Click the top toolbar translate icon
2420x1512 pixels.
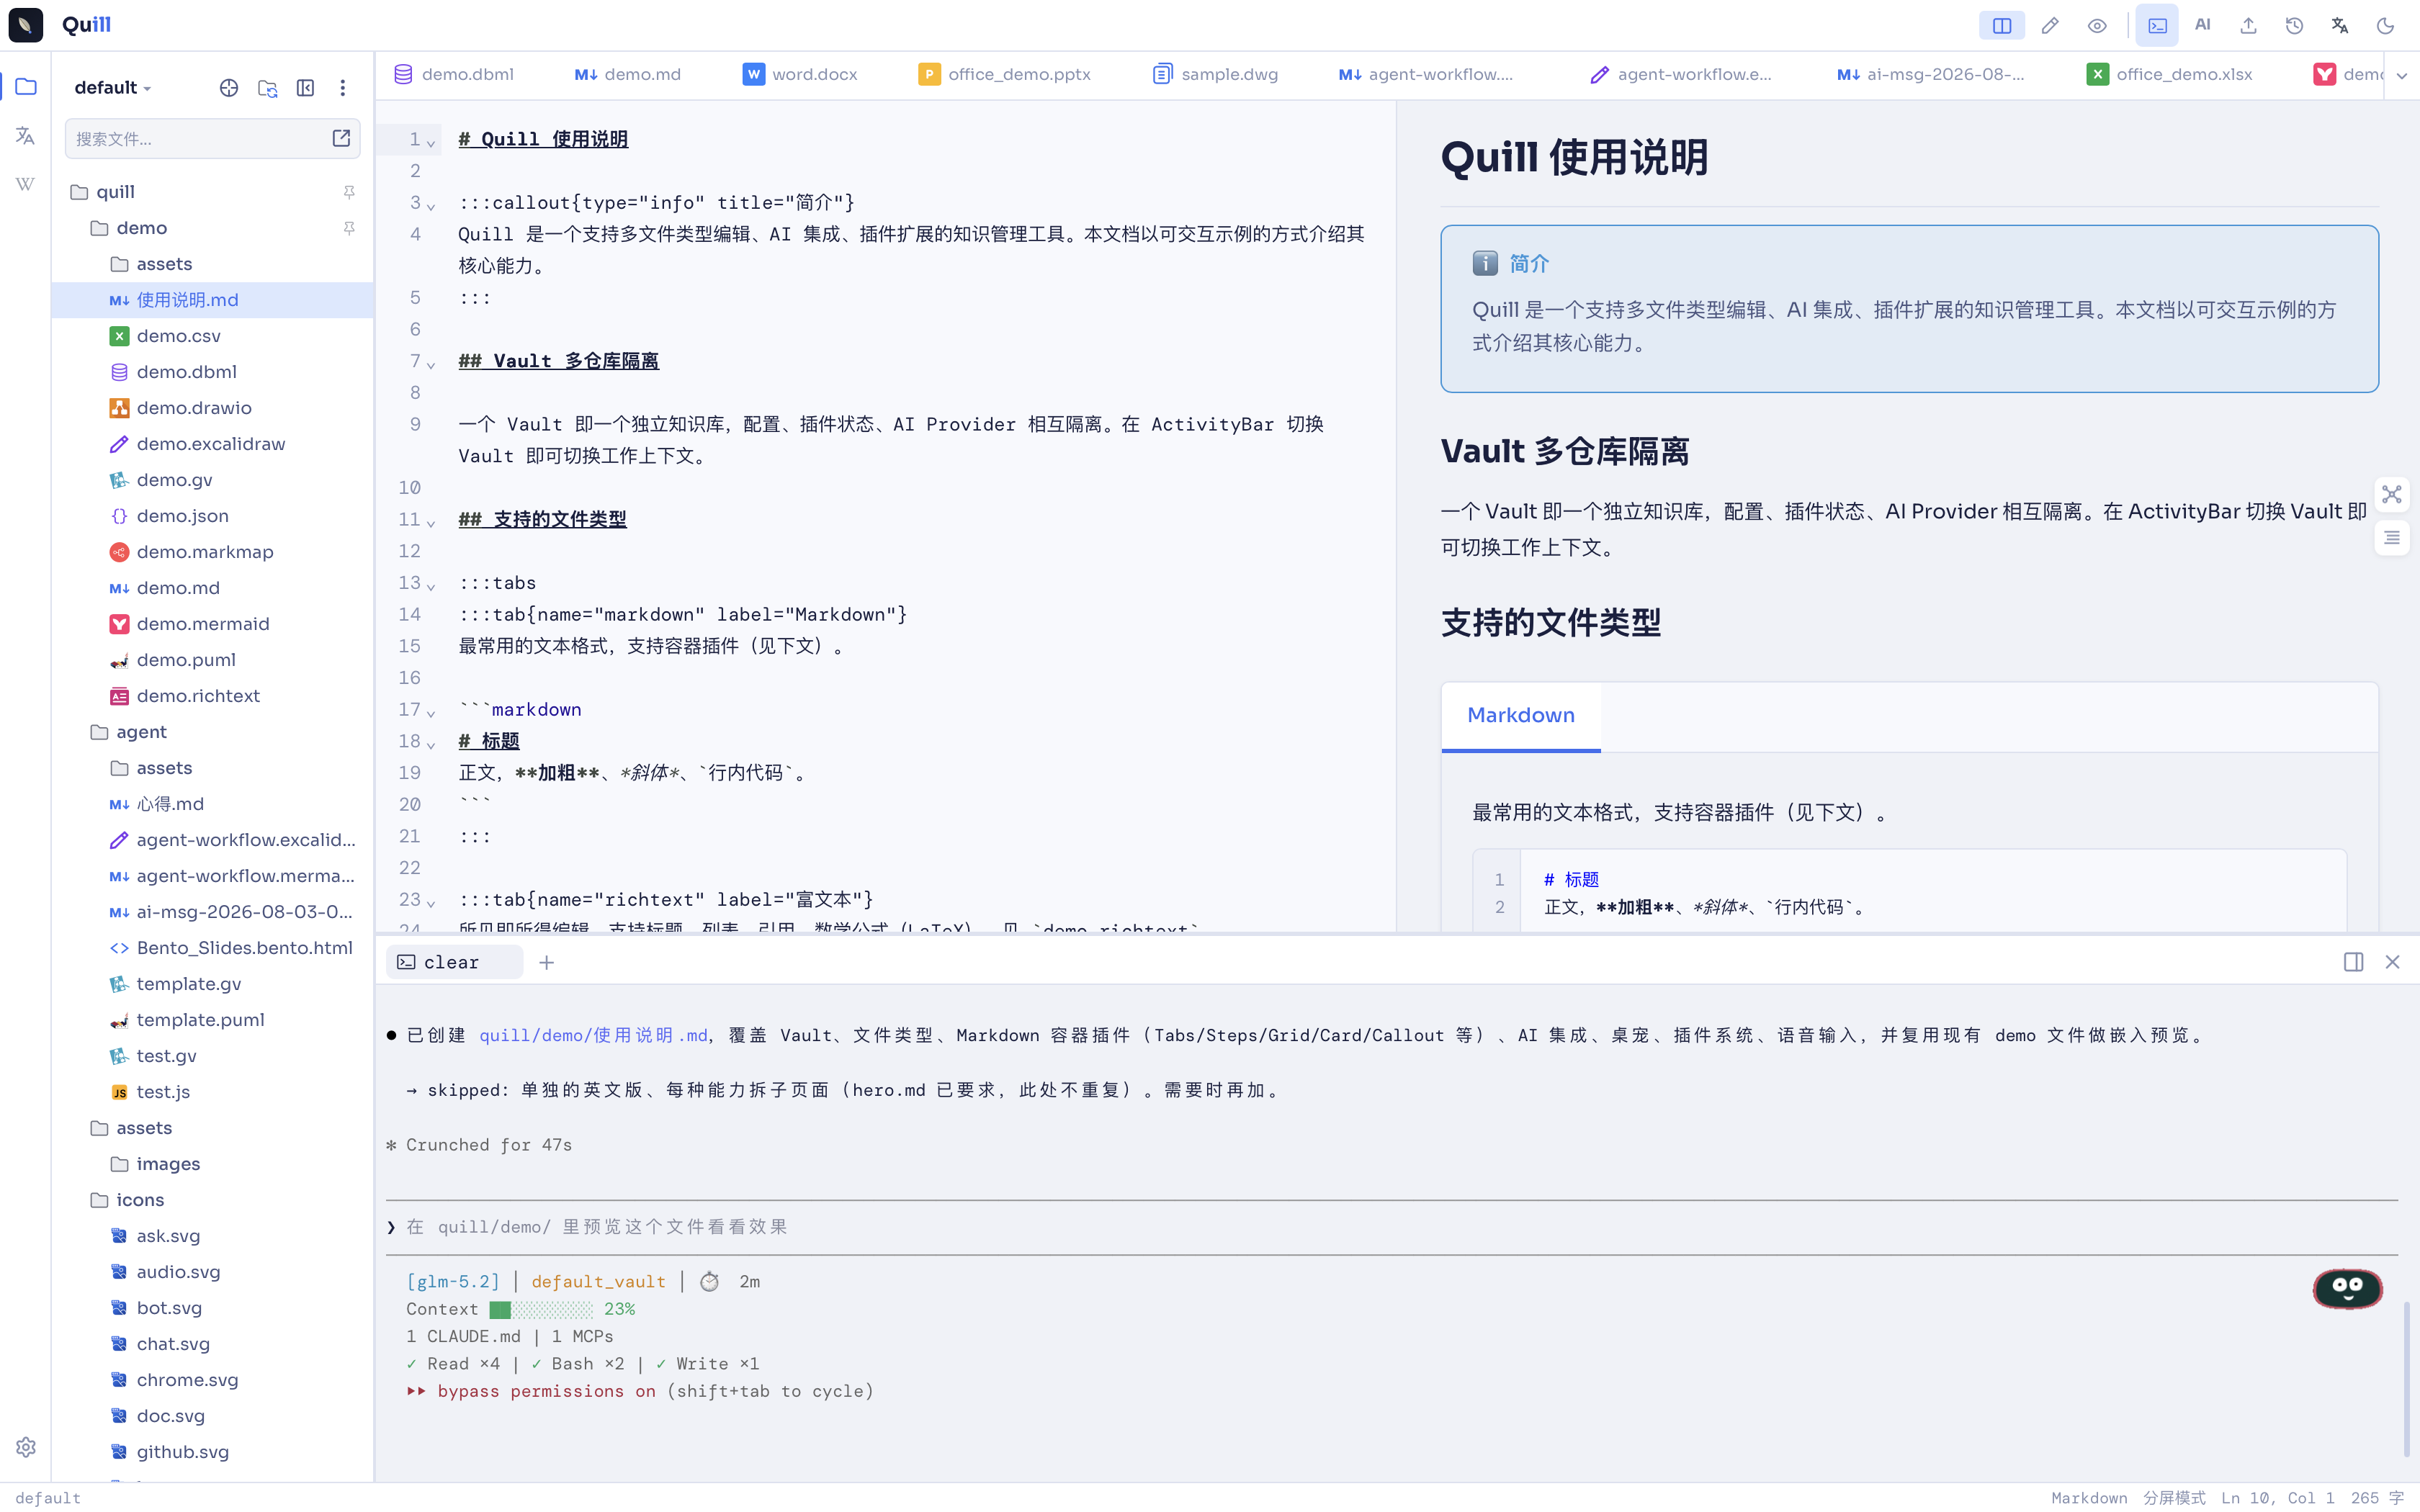2340,26
